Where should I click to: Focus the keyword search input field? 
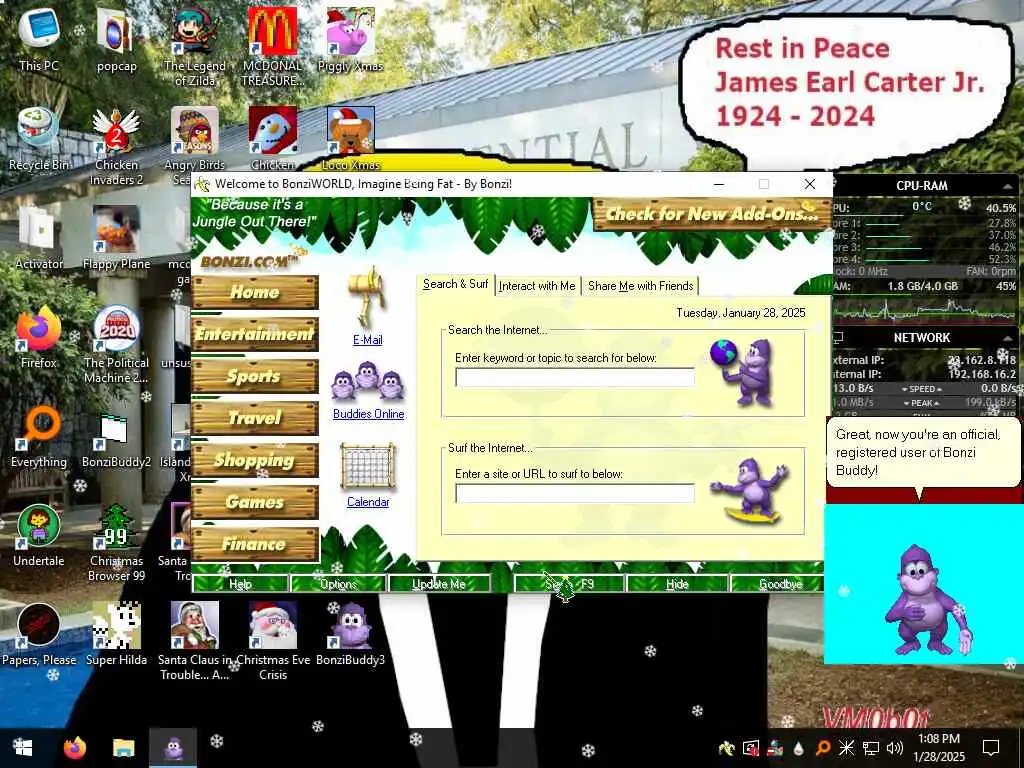point(575,377)
